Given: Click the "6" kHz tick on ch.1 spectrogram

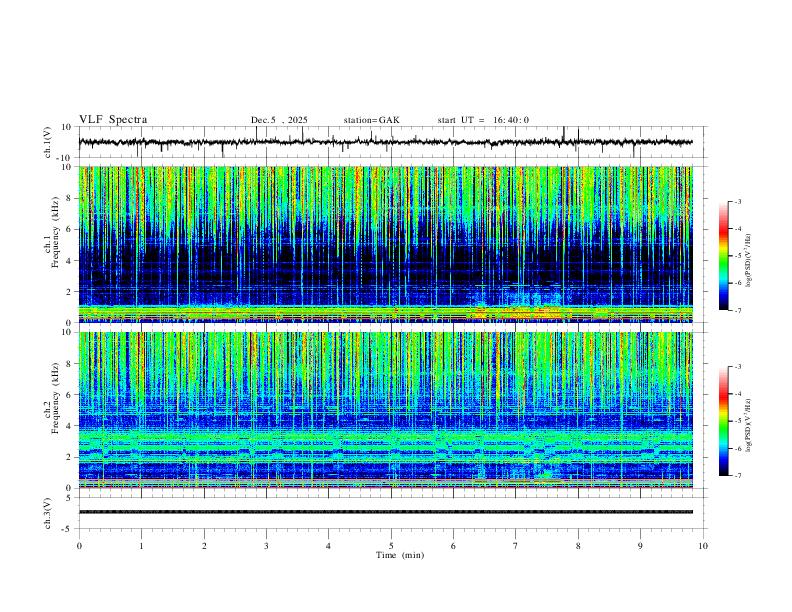Looking at the screenshot, I should click(69, 229).
